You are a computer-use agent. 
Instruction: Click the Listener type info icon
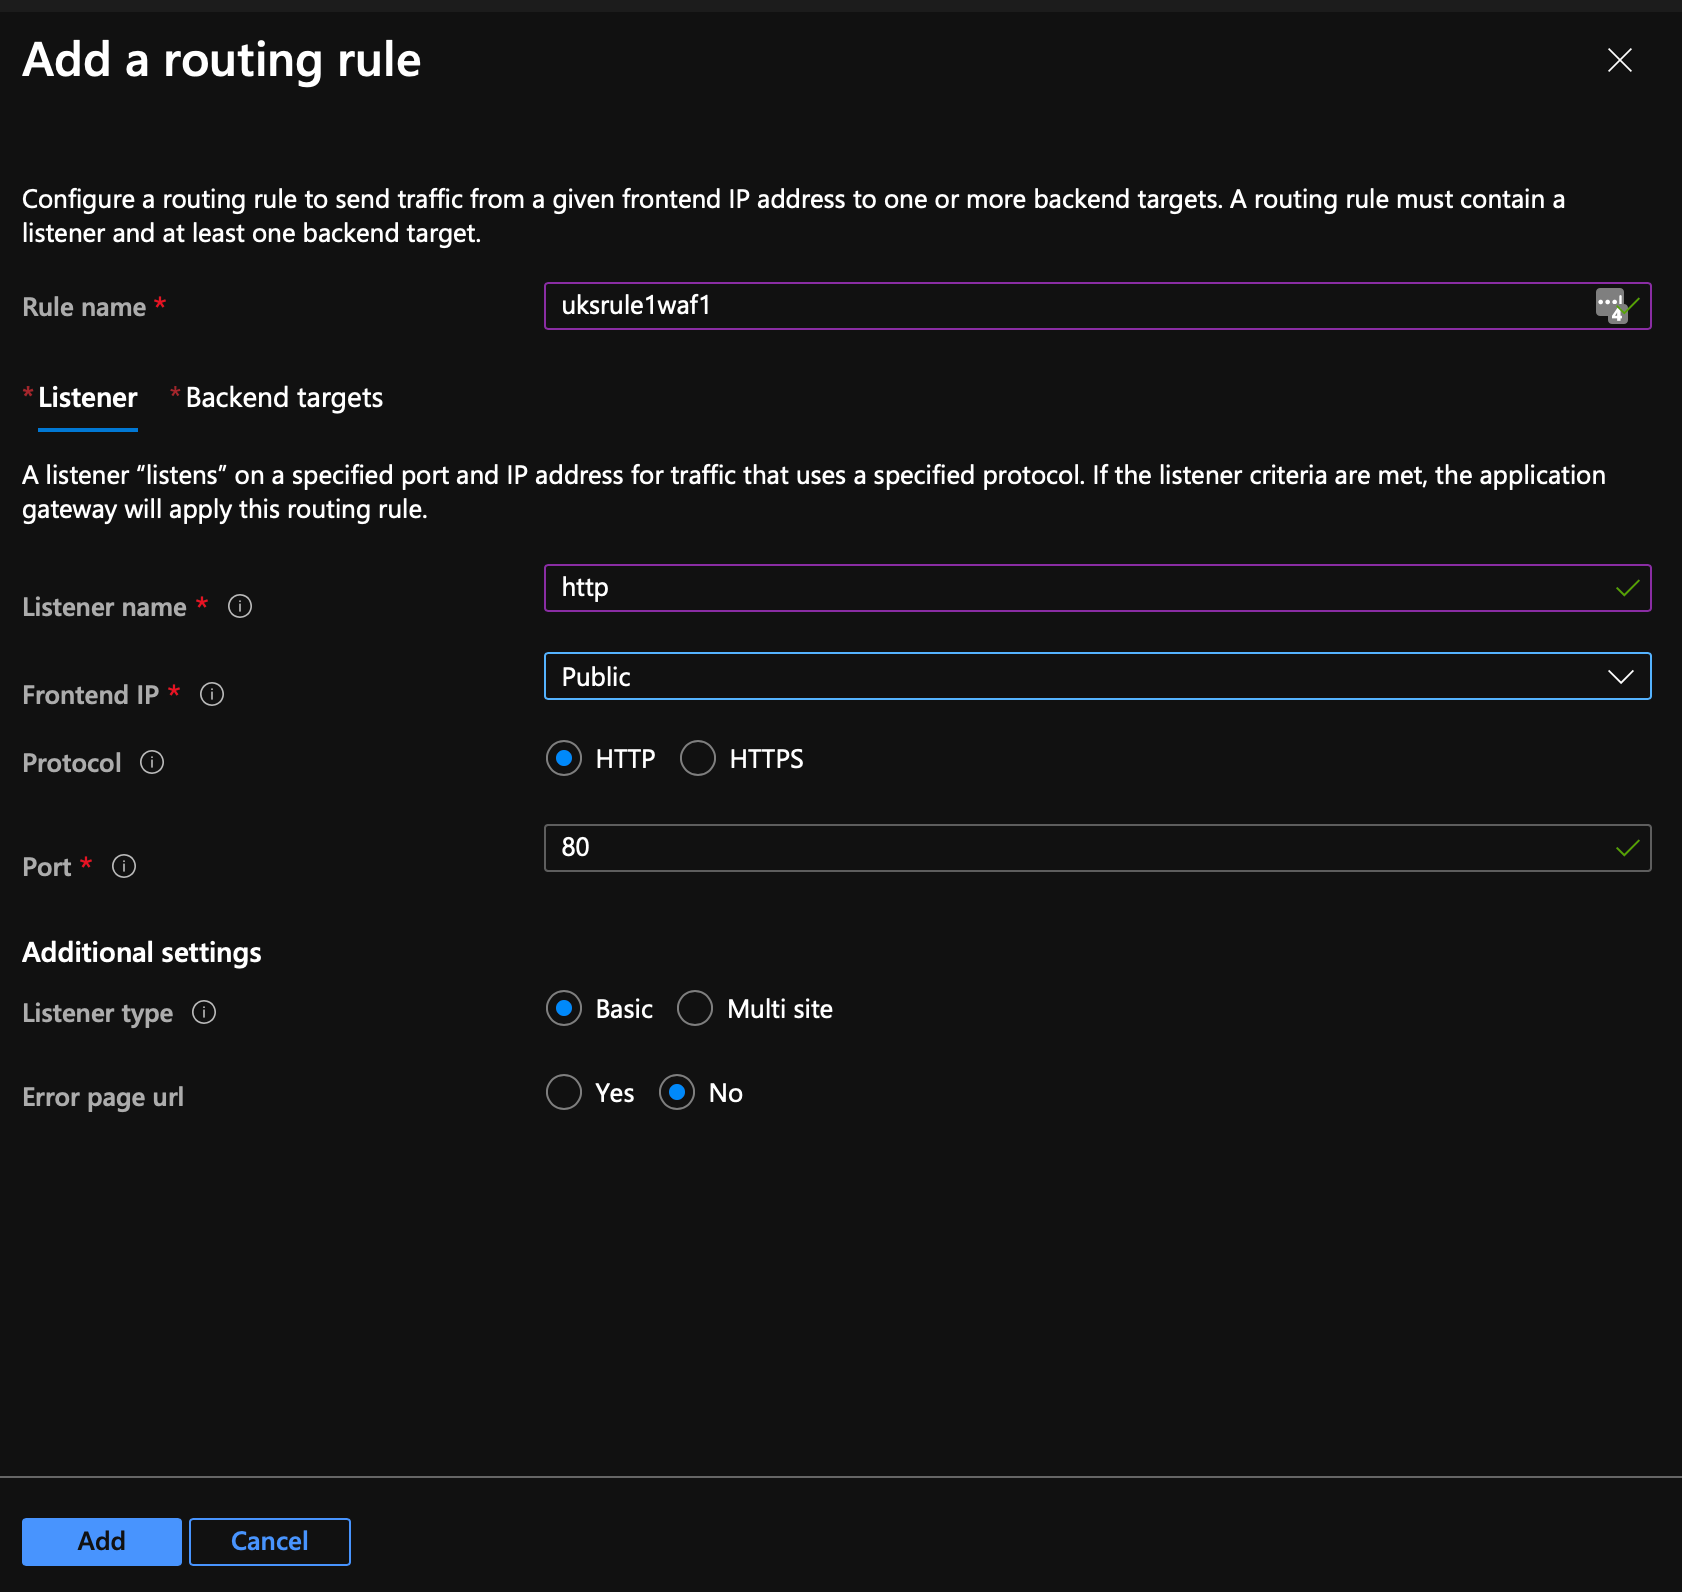click(x=204, y=1012)
